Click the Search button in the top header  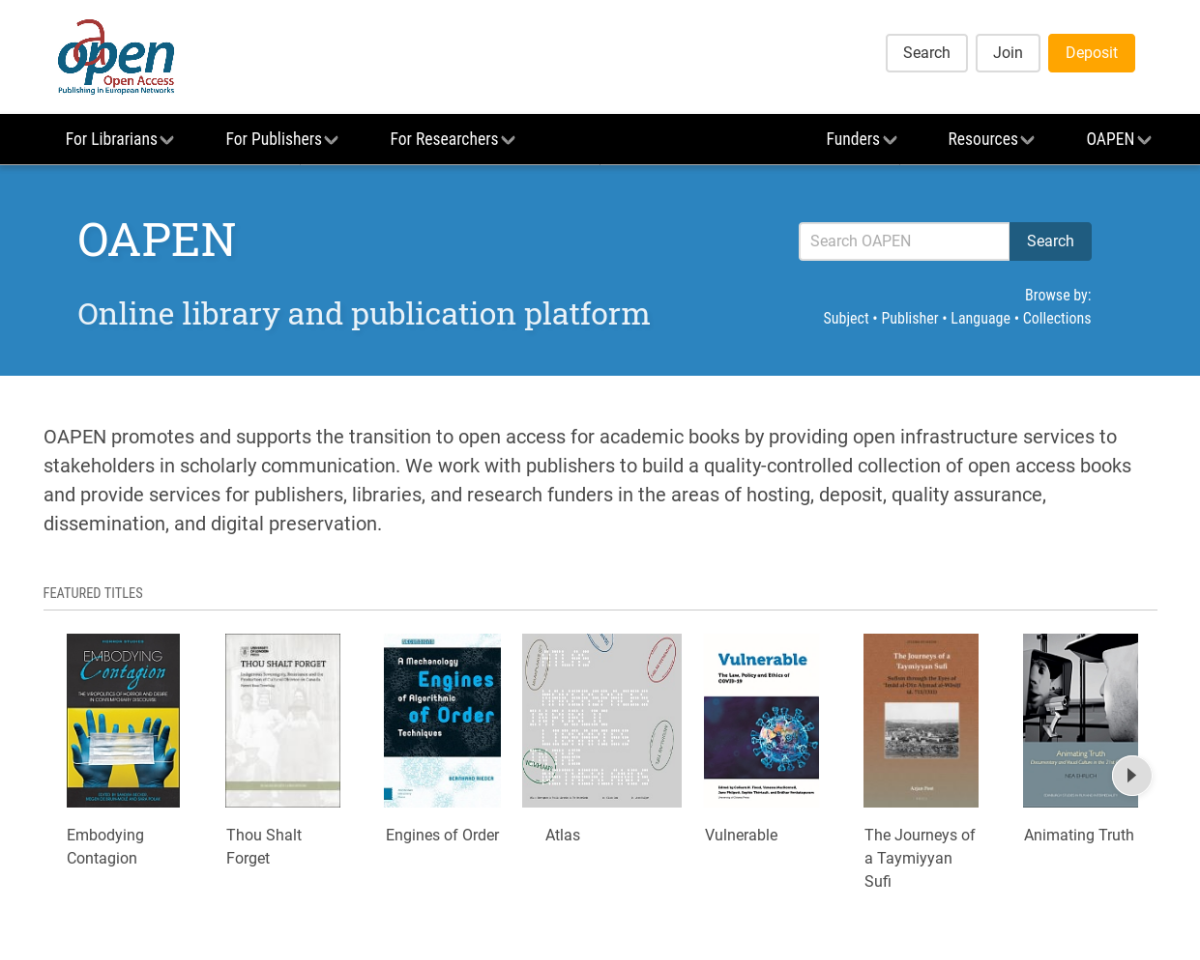pyautogui.click(x=926, y=53)
